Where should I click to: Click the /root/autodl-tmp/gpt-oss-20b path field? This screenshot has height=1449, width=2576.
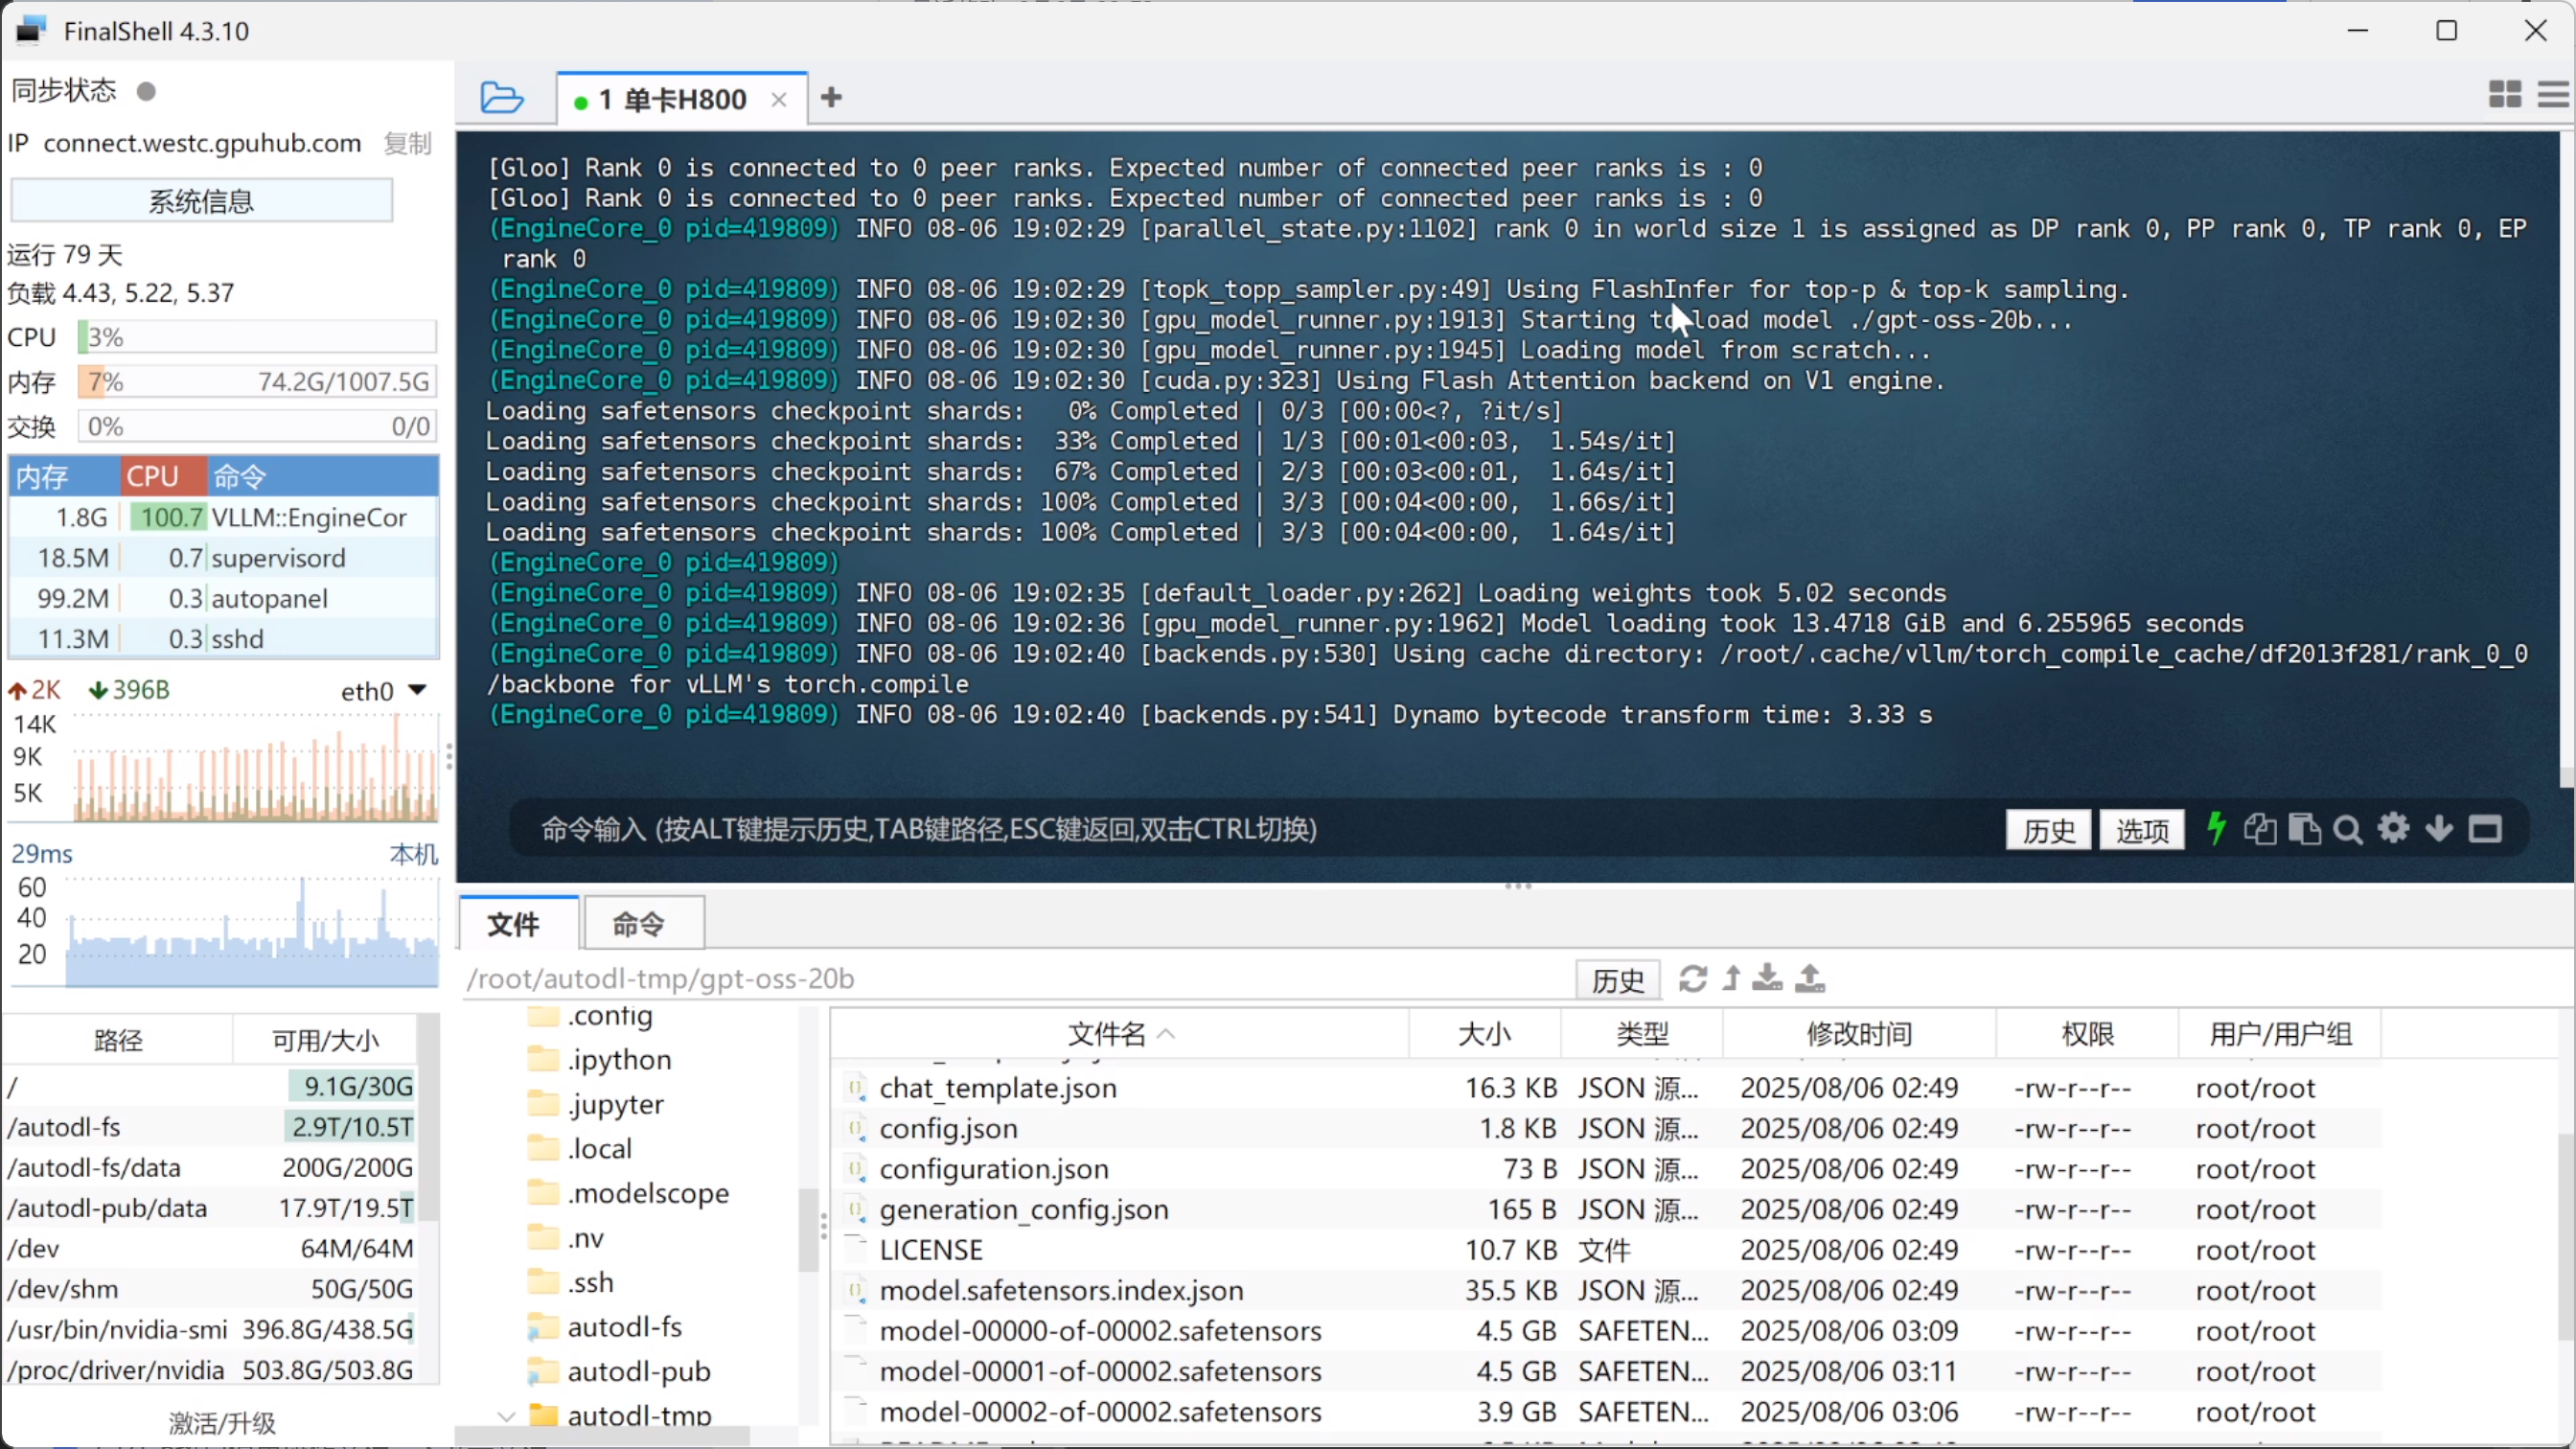point(1015,978)
